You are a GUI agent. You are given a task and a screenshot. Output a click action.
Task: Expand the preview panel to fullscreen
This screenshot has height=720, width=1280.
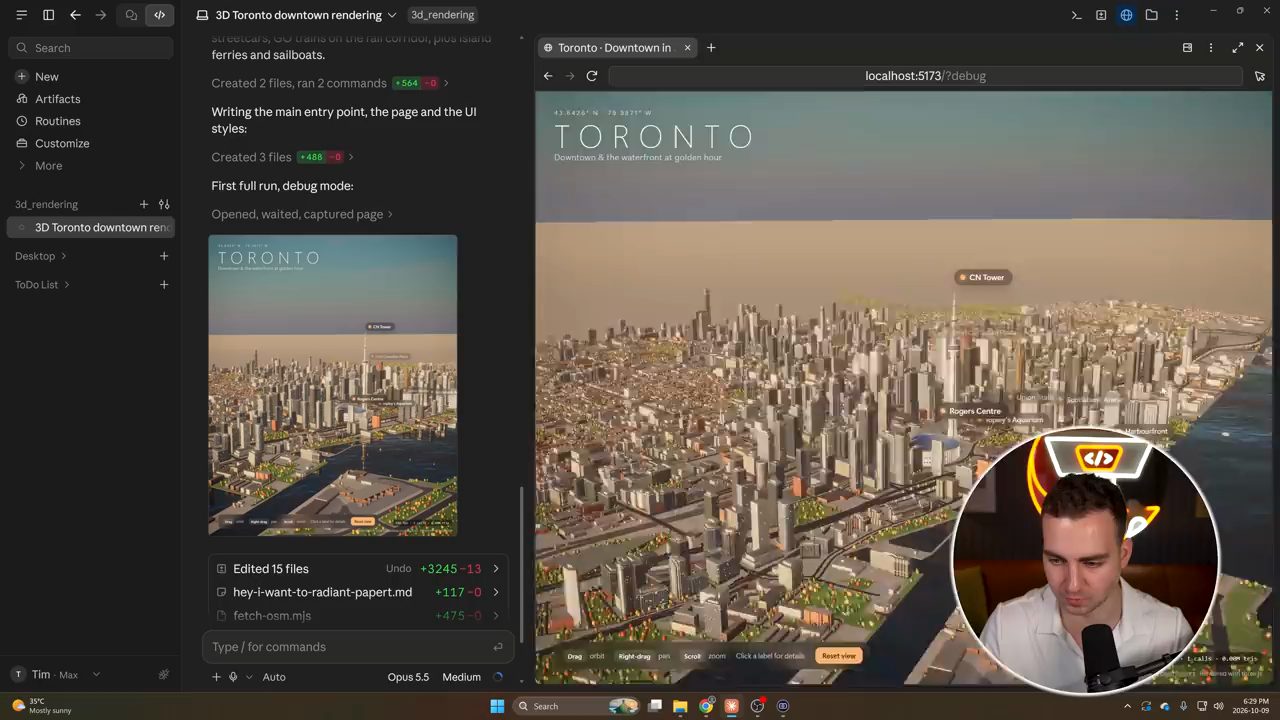(x=1237, y=47)
